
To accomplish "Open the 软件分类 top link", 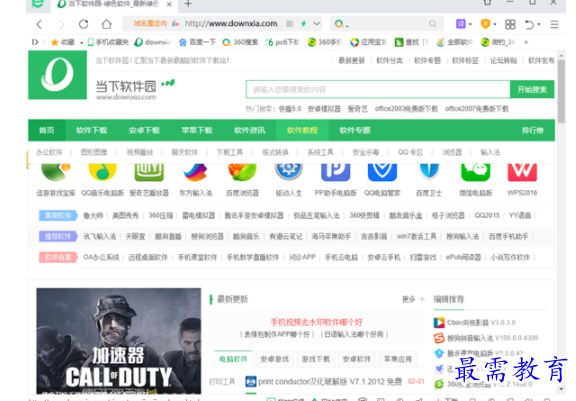I will coord(389,61).
